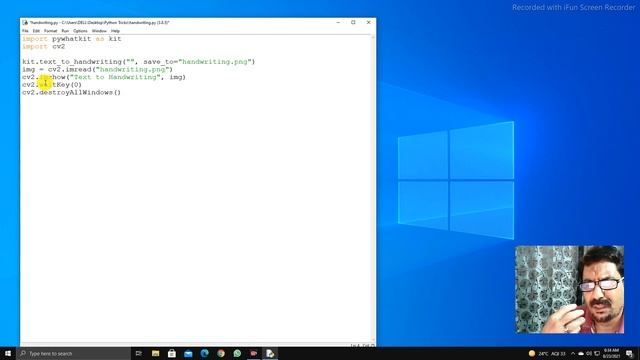Click the Ln/Col indicator in status bar
The height and width of the screenshot is (360, 640).
coord(362,345)
